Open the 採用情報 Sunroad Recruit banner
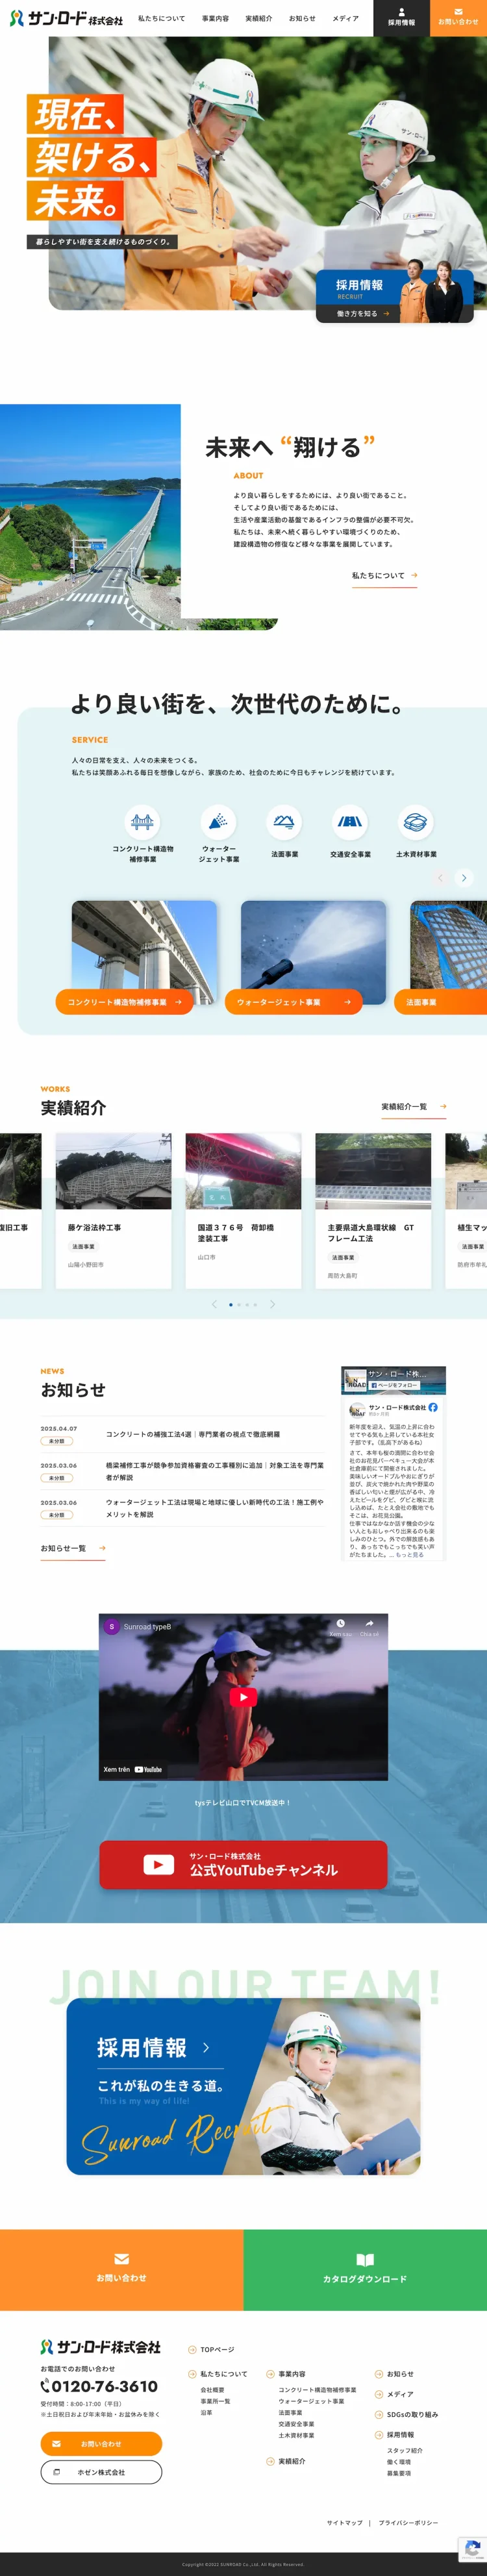The image size is (487, 2576). [x=243, y=2086]
